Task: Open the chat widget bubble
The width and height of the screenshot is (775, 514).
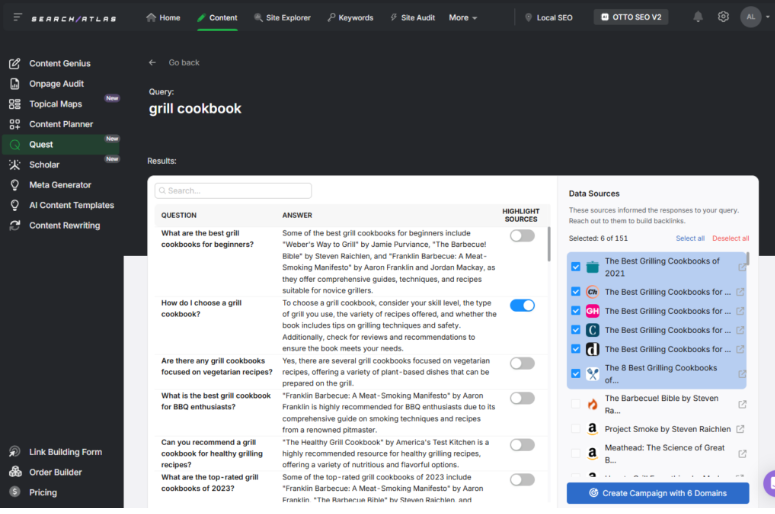Action: pos(769,483)
